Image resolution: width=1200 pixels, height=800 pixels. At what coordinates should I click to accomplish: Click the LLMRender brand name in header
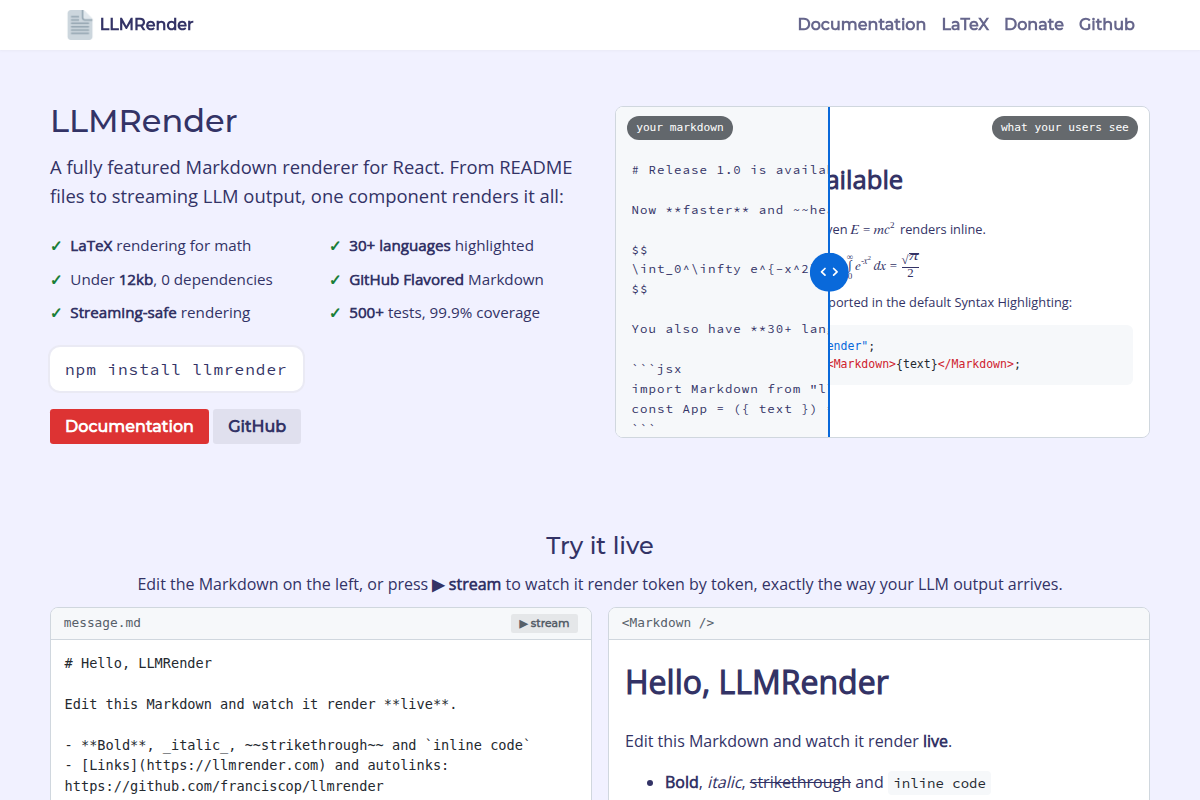(x=147, y=25)
